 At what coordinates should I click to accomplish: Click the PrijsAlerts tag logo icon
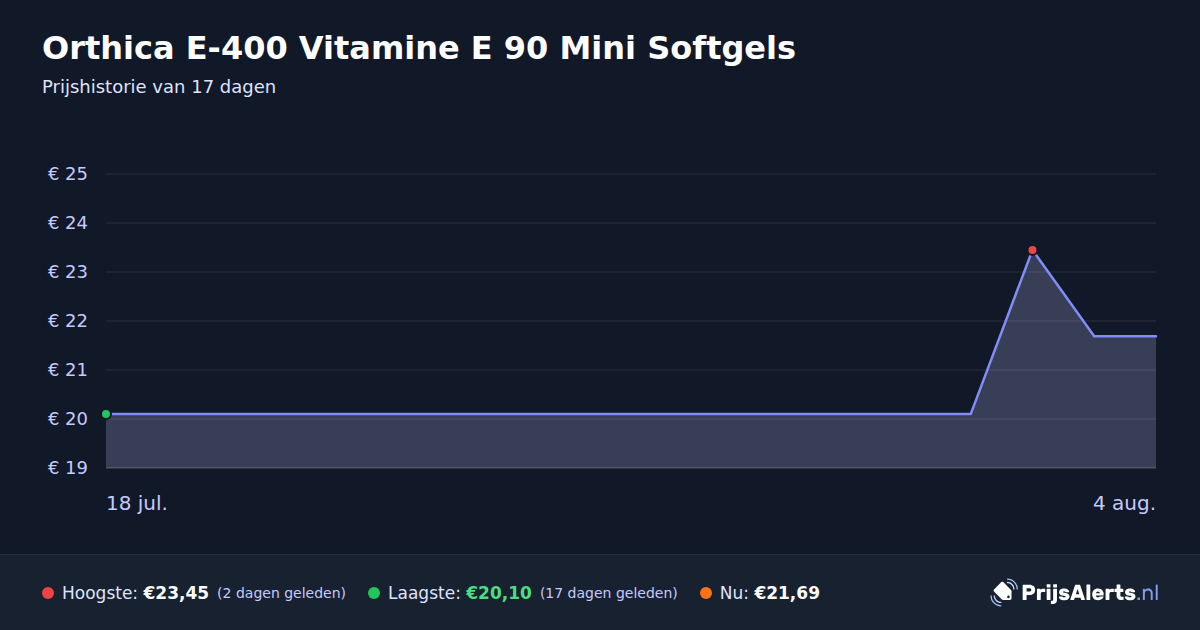pos(1003,592)
